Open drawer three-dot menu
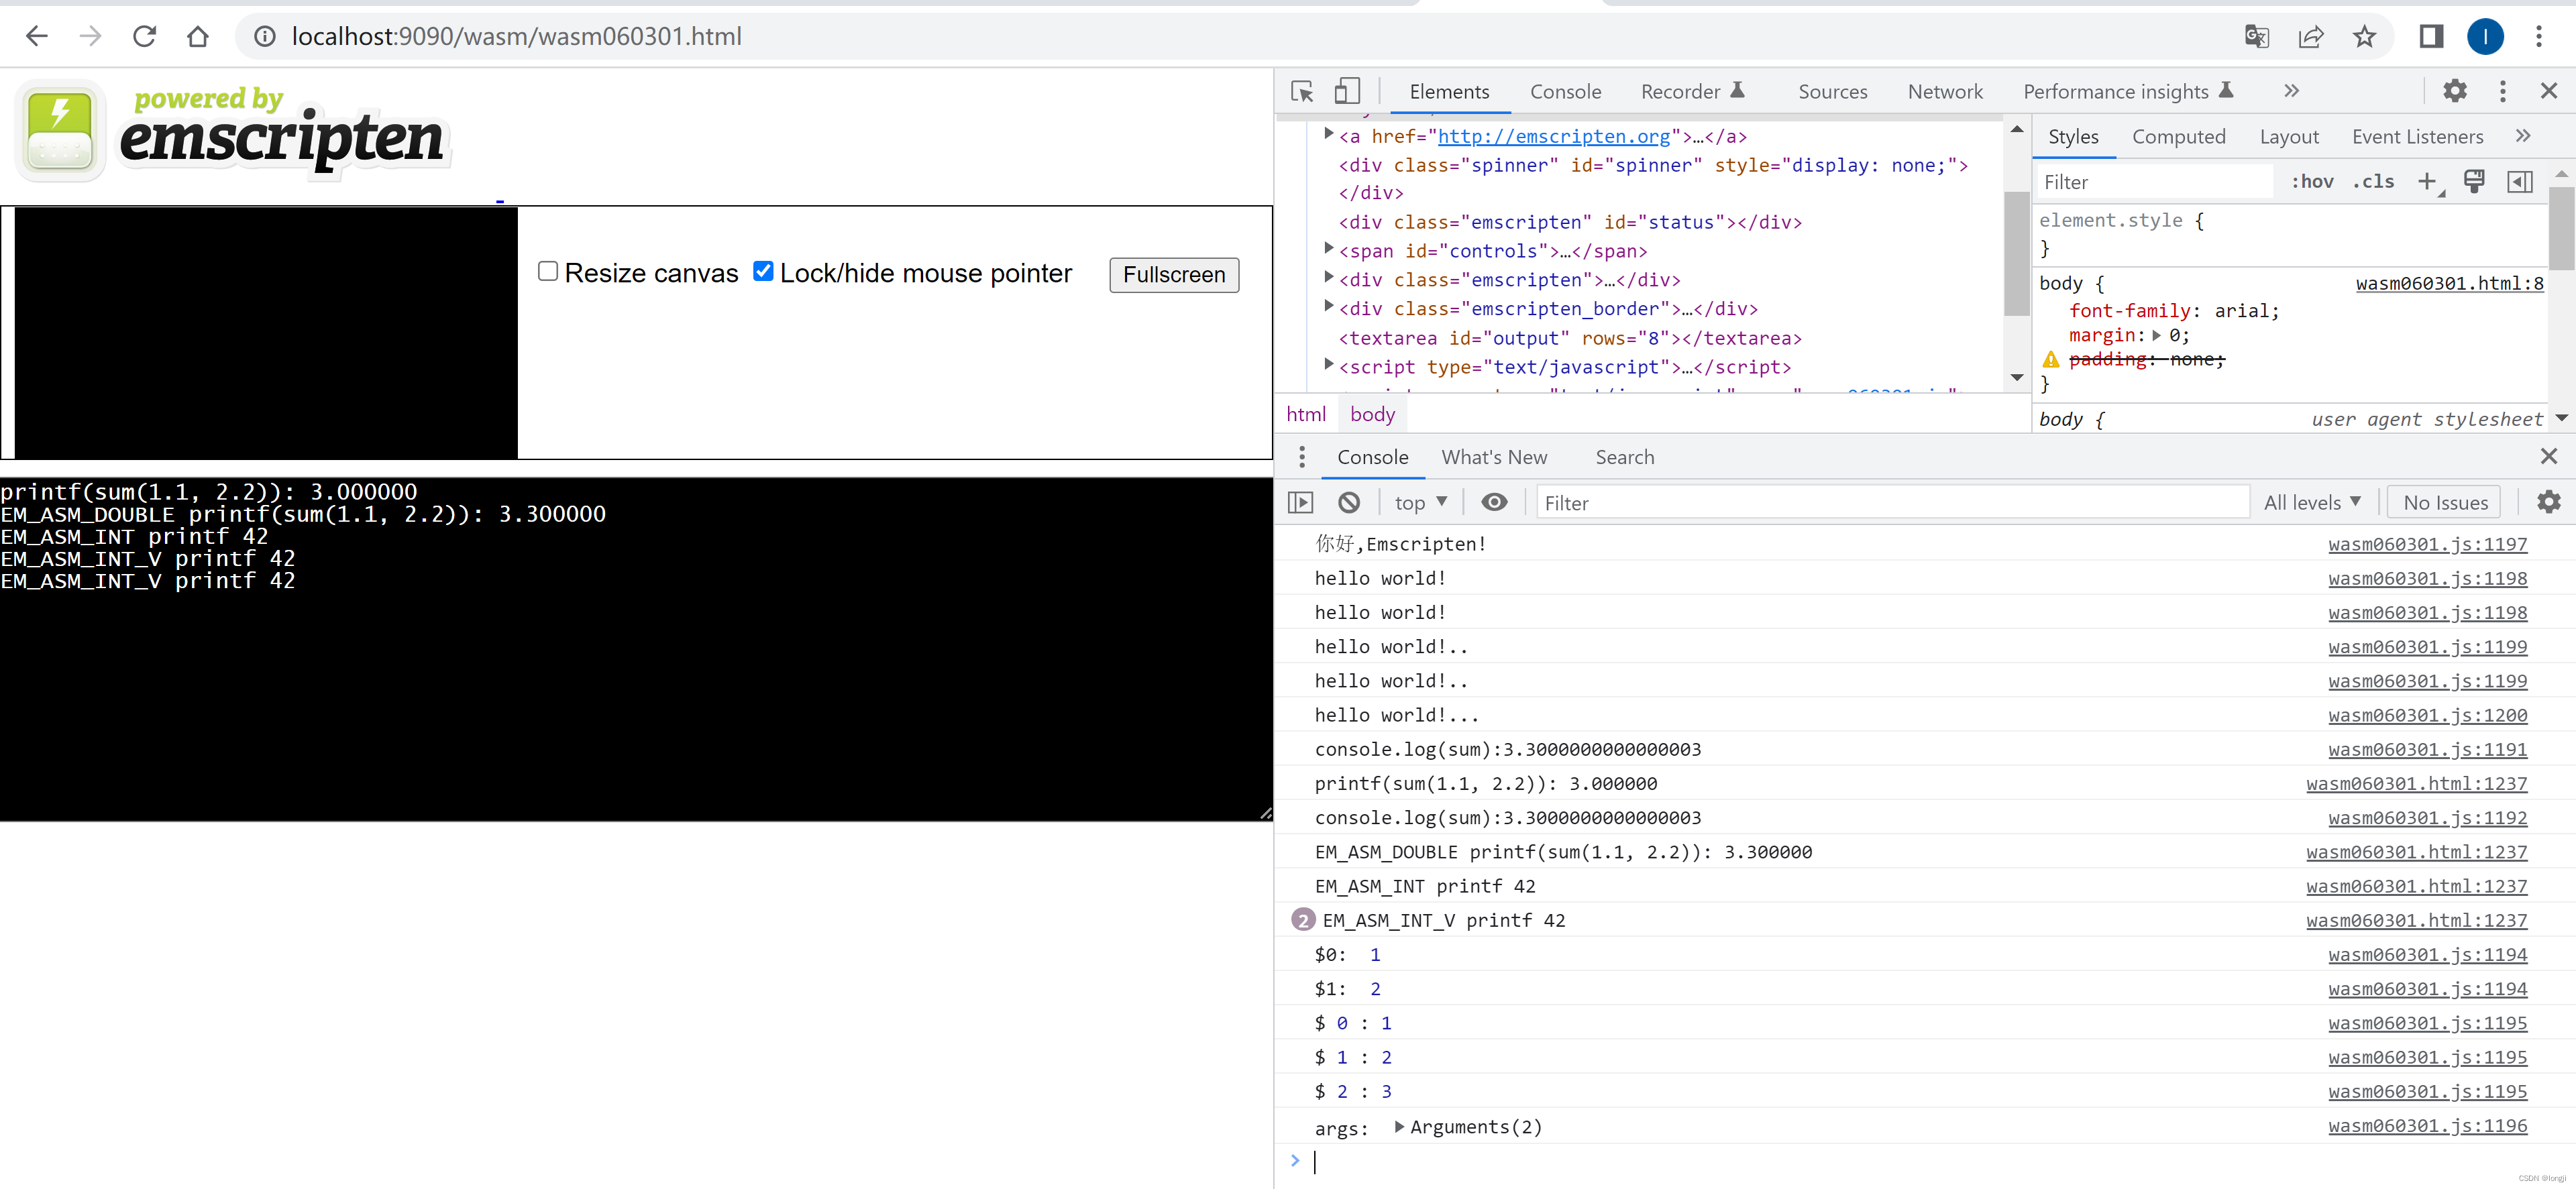The image size is (2576, 1189). coord(1301,457)
